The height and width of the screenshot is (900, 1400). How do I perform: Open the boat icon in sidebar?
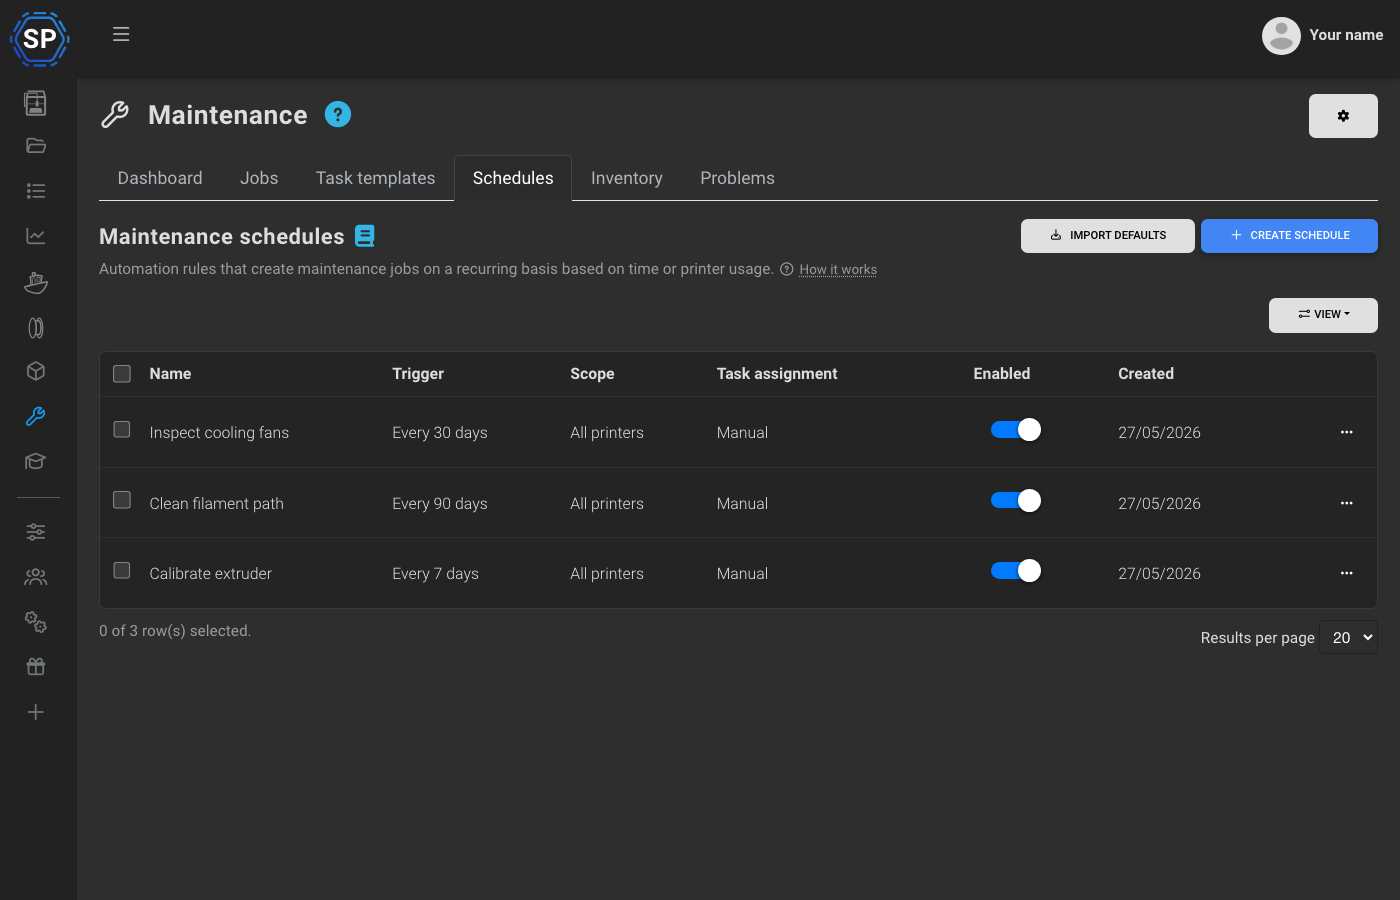[x=36, y=282]
